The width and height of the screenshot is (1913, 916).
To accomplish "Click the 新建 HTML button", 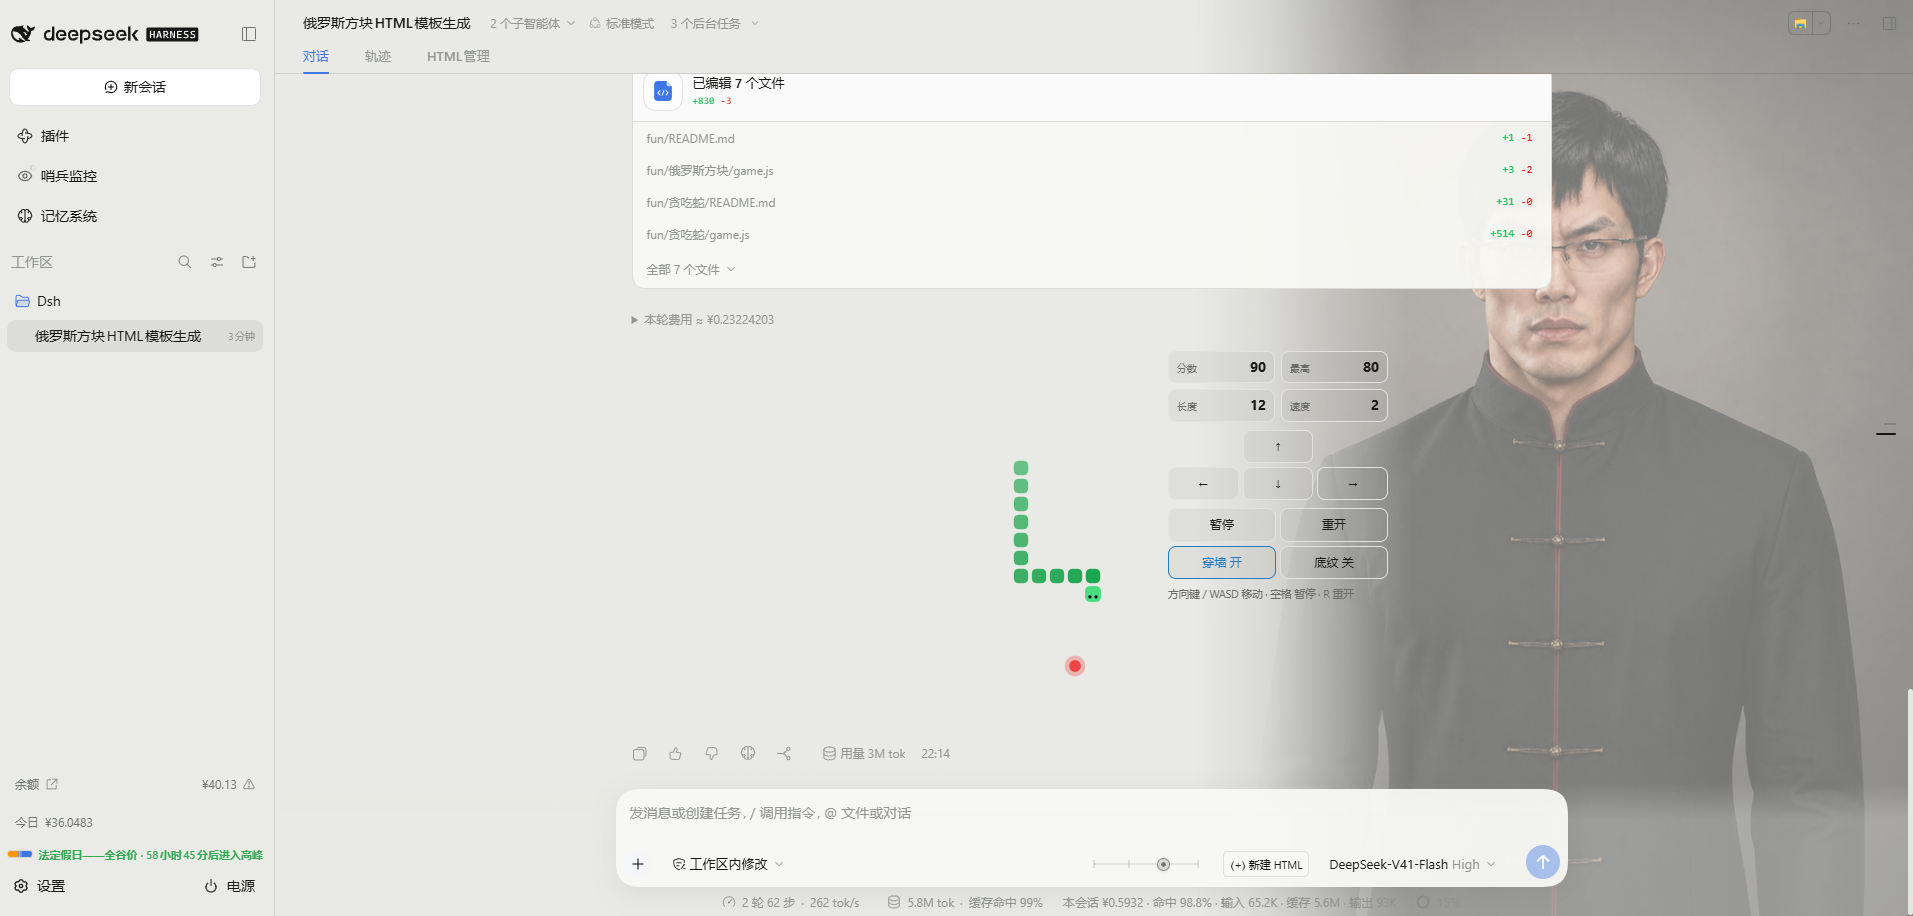I will (x=1266, y=865).
